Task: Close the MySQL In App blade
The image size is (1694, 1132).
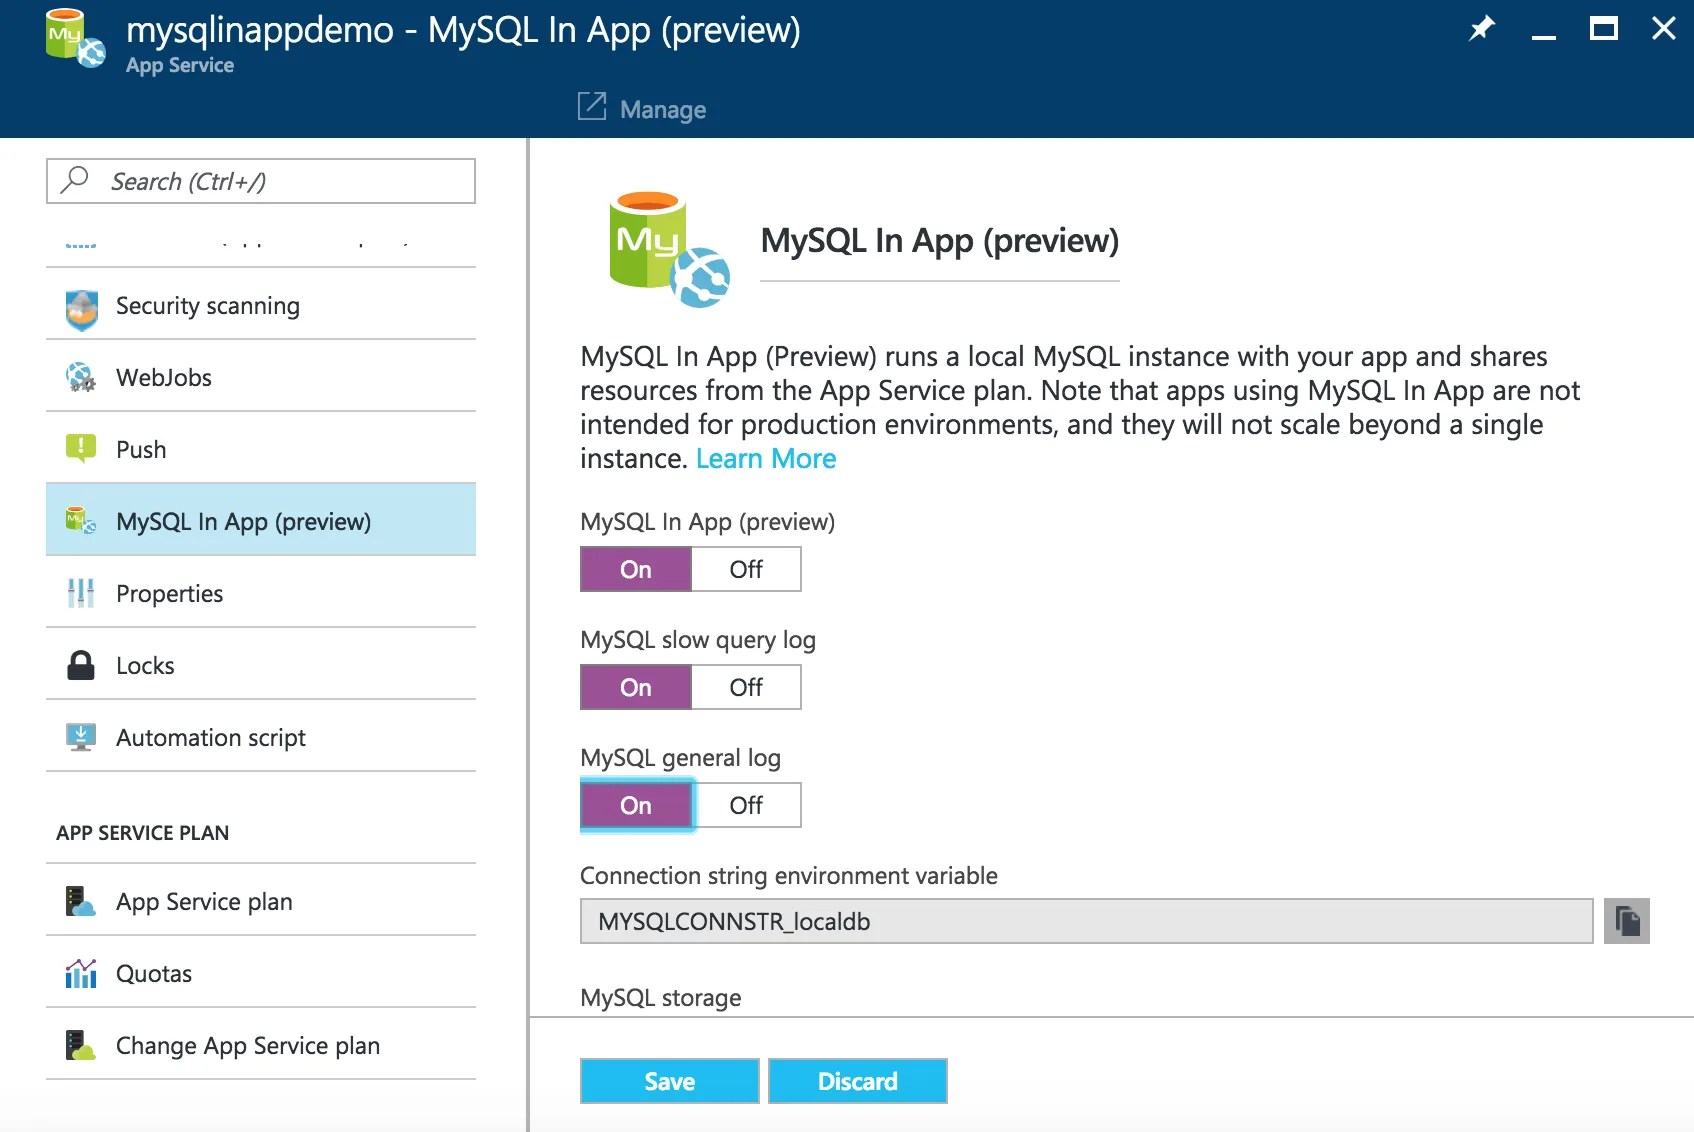Action: [x=1664, y=28]
